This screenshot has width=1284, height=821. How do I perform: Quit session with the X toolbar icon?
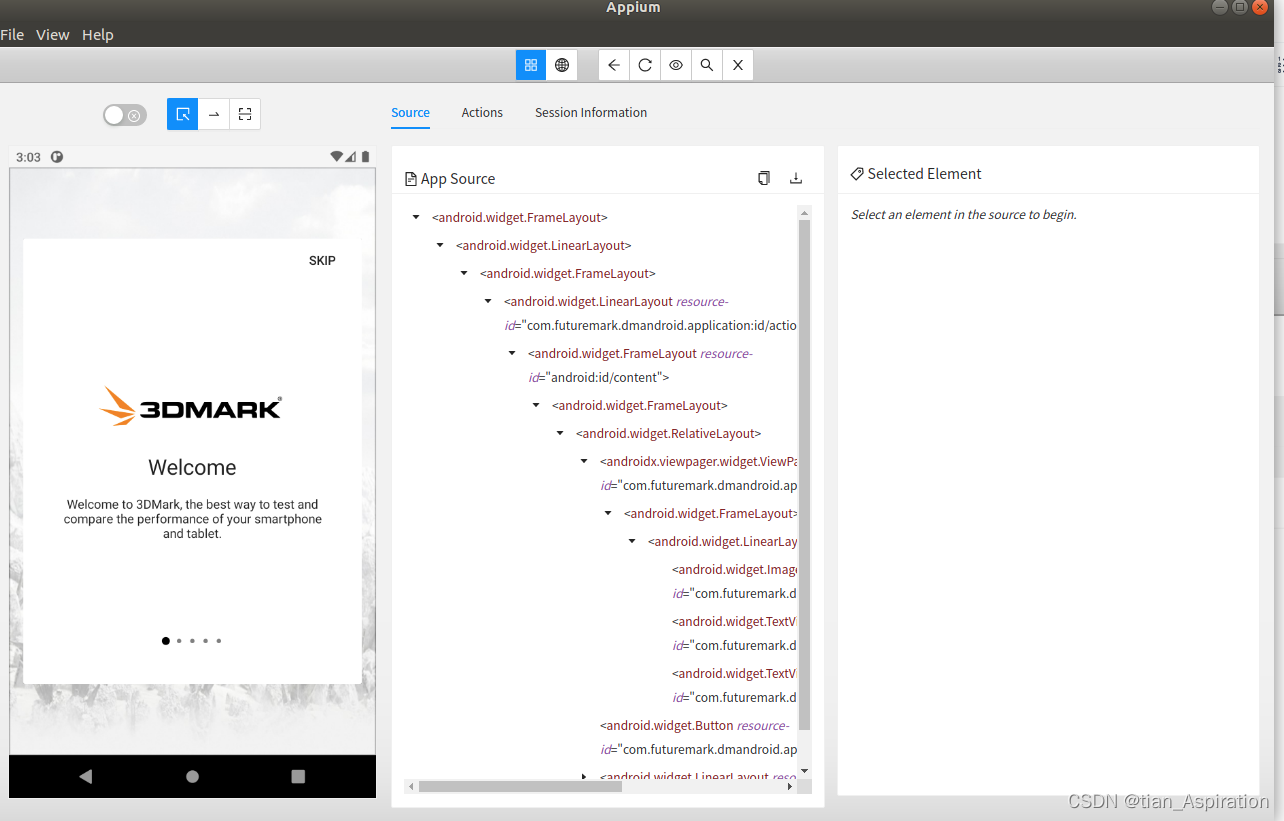(738, 65)
